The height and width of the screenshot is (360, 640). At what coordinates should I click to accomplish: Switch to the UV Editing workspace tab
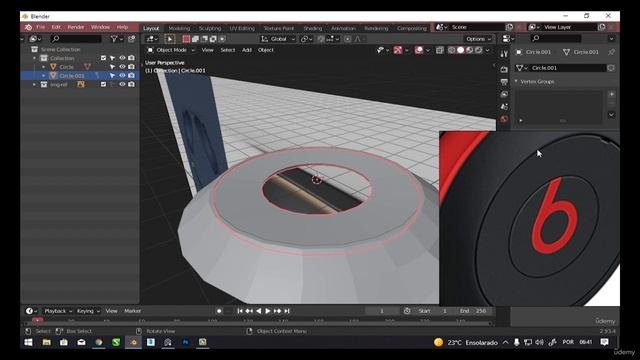click(x=242, y=28)
